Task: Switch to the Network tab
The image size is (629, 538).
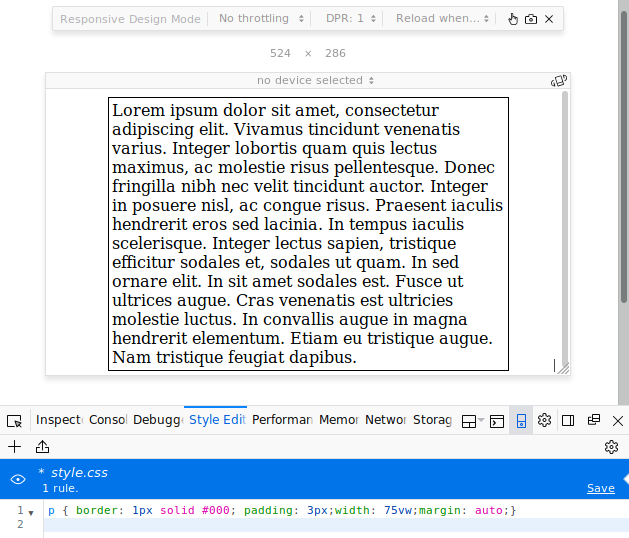Action: 385,420
